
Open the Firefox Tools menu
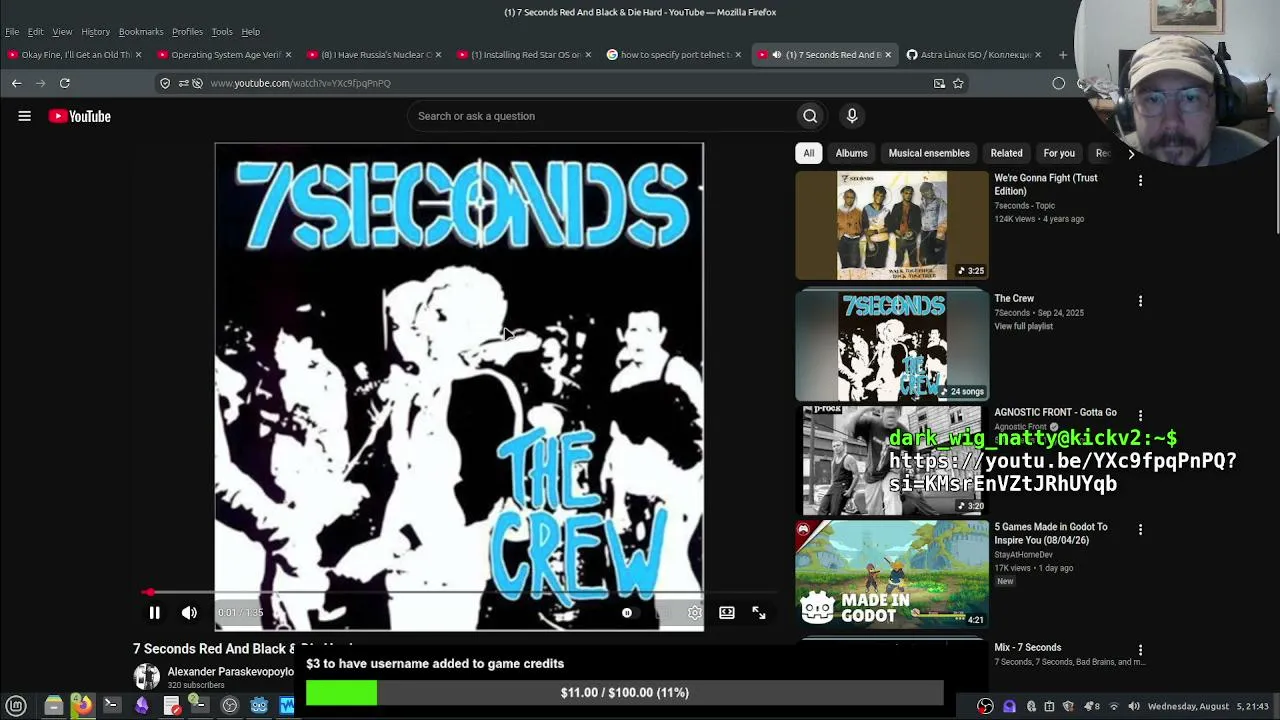click(x=222, y=32)
